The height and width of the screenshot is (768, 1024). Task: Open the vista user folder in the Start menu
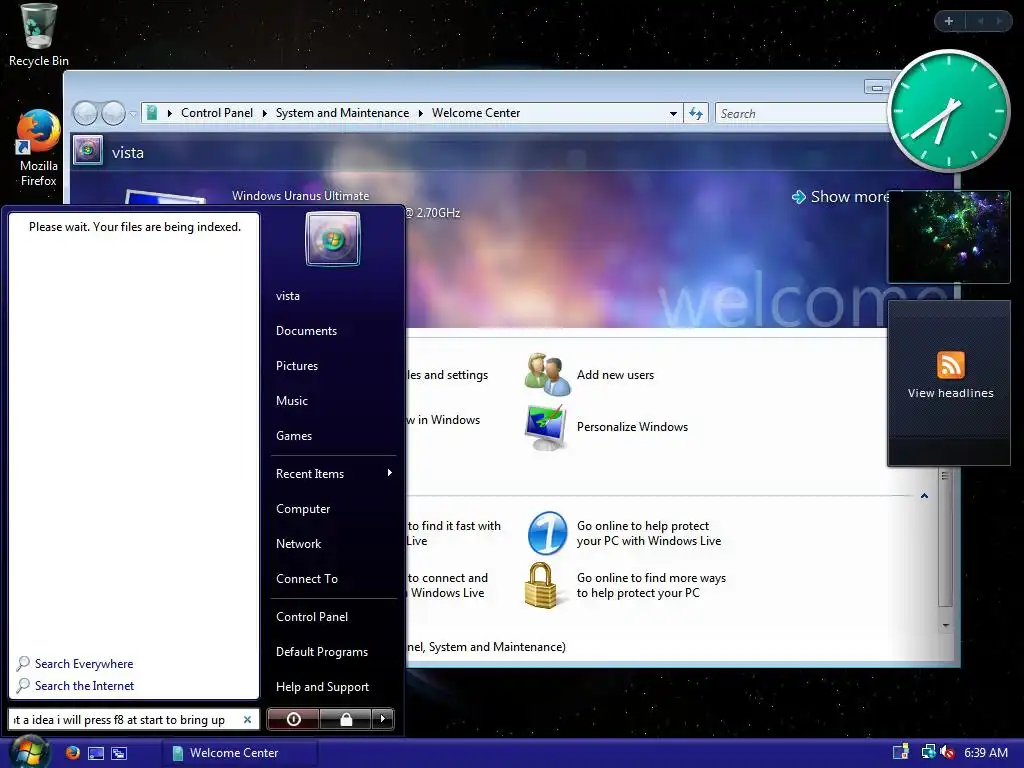(288, 296)
